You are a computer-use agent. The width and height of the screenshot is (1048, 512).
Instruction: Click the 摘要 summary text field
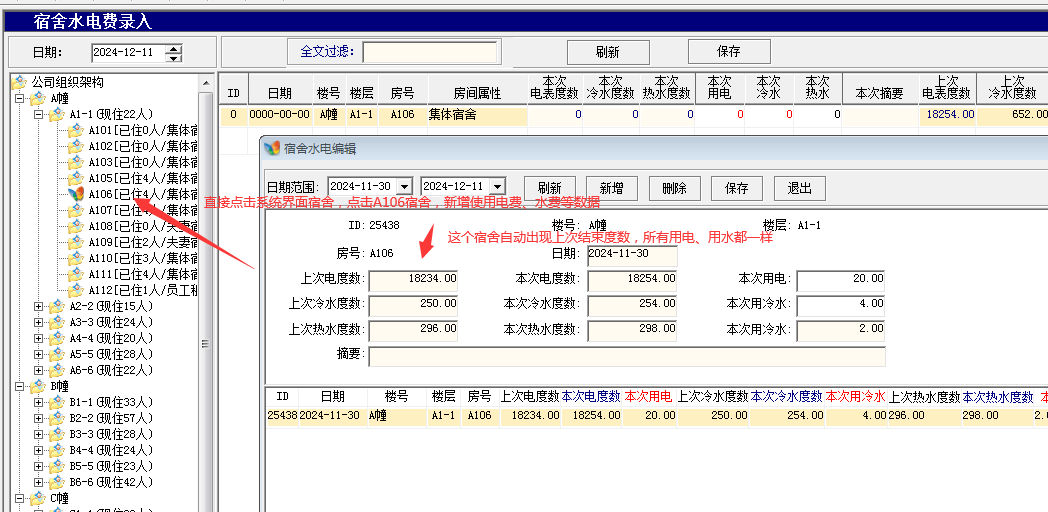tap(626, 356)
